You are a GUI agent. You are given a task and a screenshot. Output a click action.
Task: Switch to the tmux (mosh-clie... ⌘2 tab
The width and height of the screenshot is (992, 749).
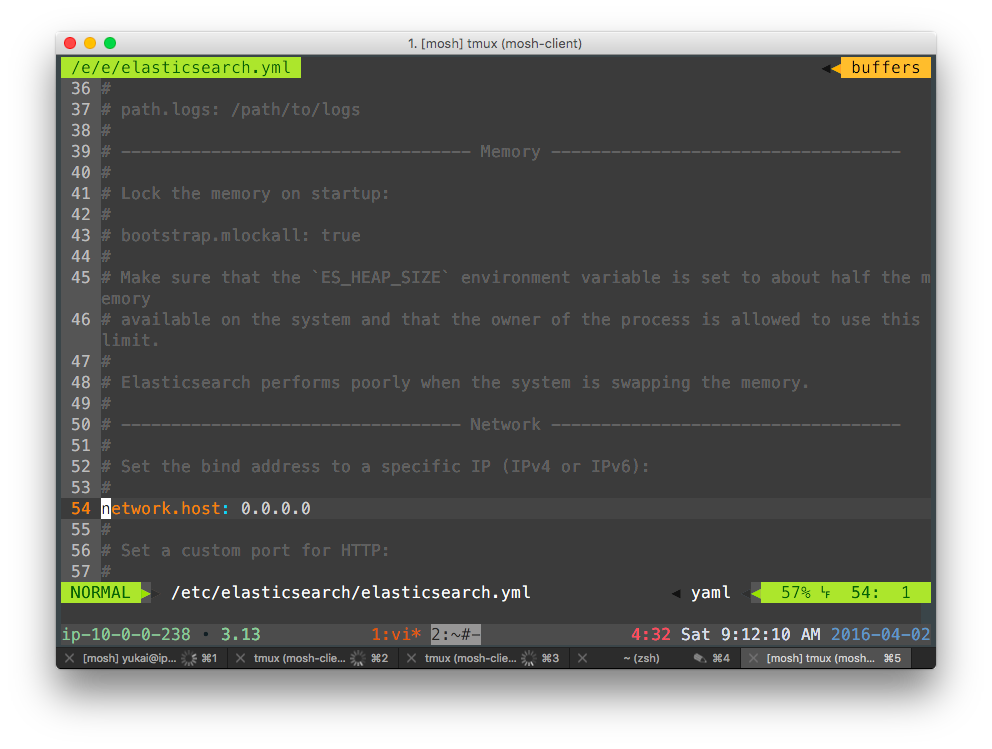point(313,659)
